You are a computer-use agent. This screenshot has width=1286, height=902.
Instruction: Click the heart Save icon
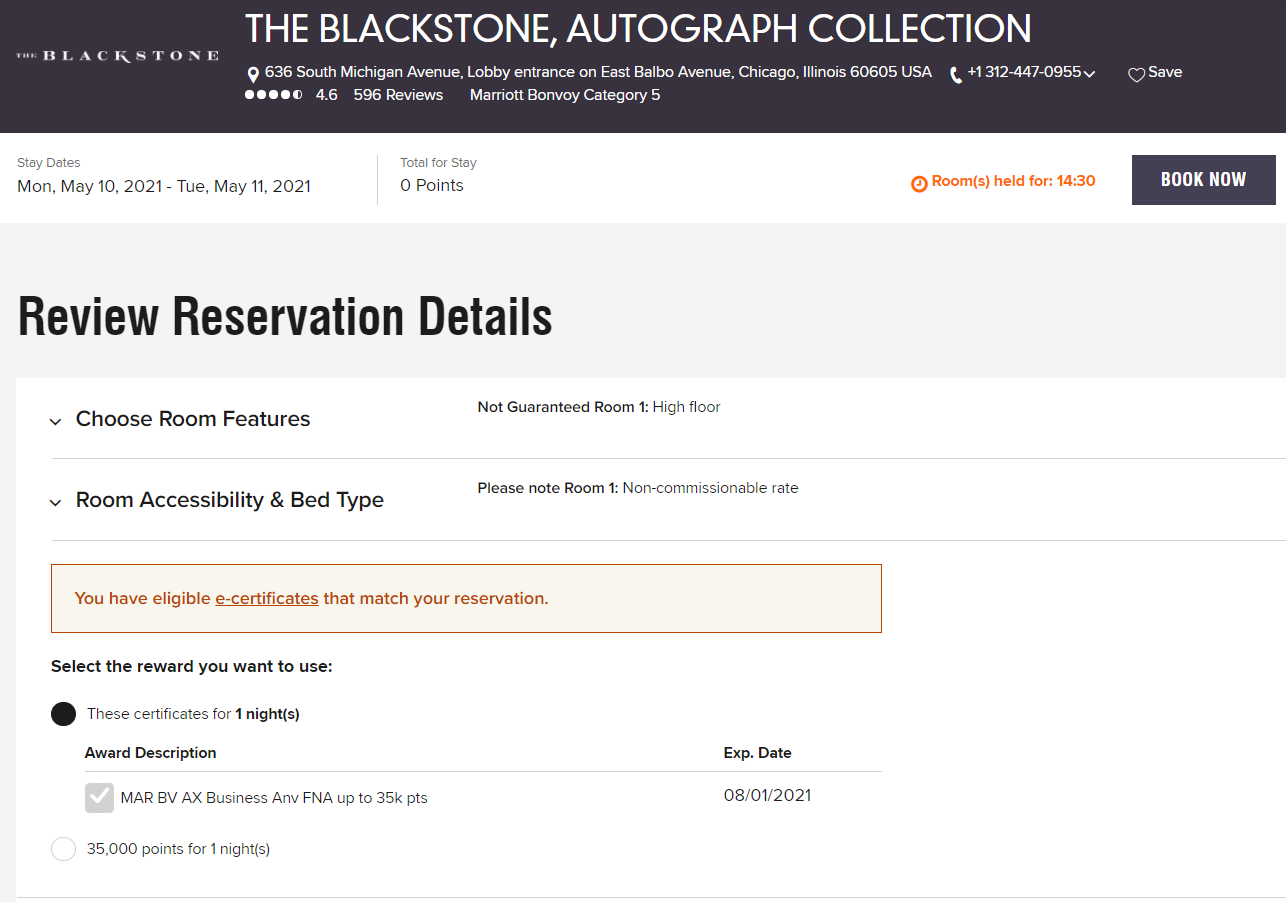(x=1136, y=75)
